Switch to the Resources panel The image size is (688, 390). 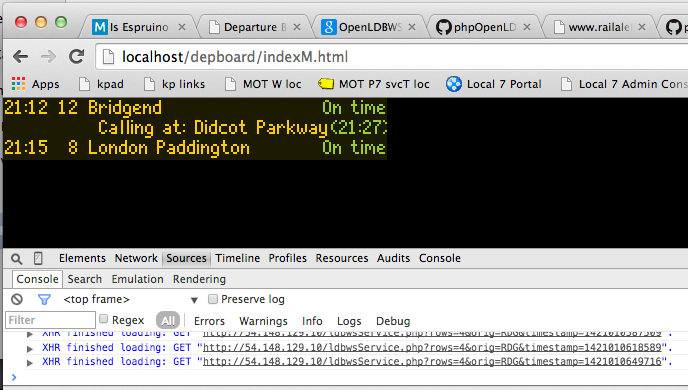(x=342, y=258)
